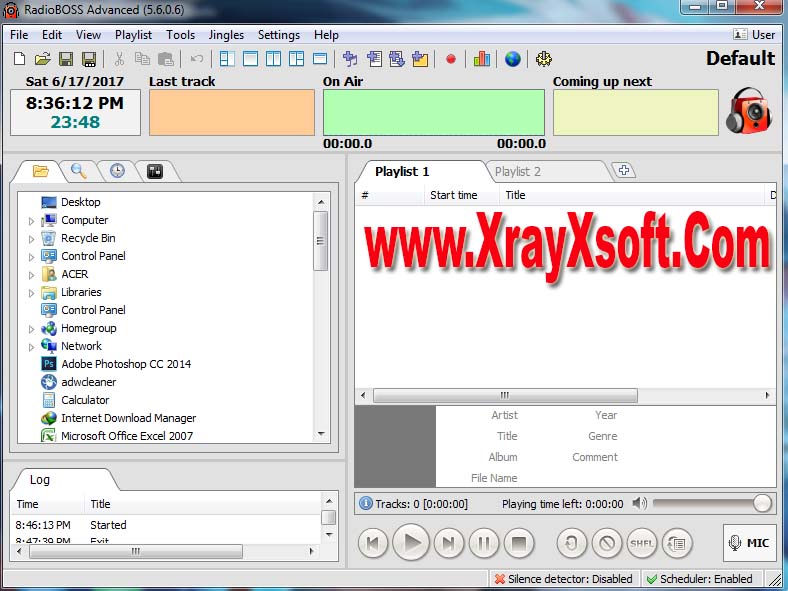788x591 pixels.
Task: Select the second window layout icon
Action: [x=250, y=59]
